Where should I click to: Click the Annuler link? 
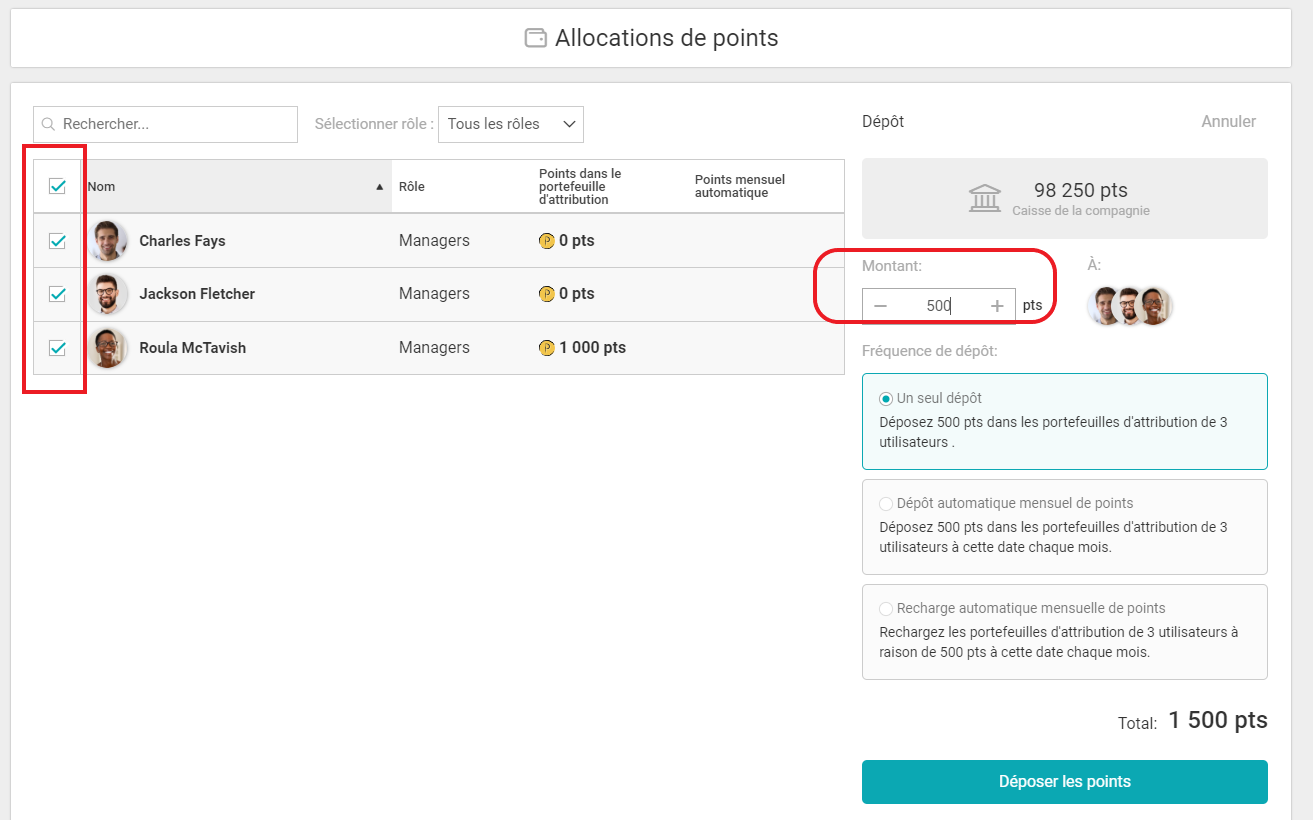(x=1228, y=122)
